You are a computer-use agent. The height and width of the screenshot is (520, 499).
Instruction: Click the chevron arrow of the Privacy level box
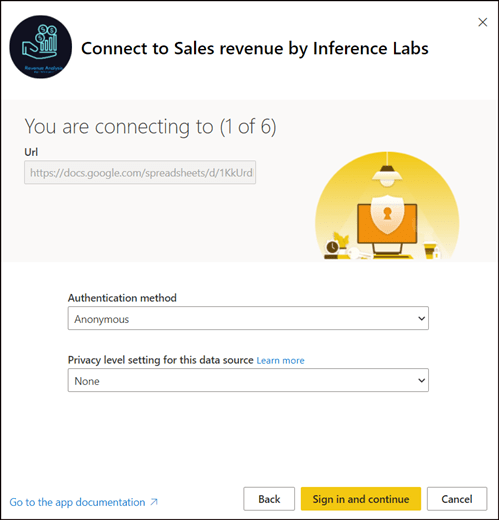point(421,380)
